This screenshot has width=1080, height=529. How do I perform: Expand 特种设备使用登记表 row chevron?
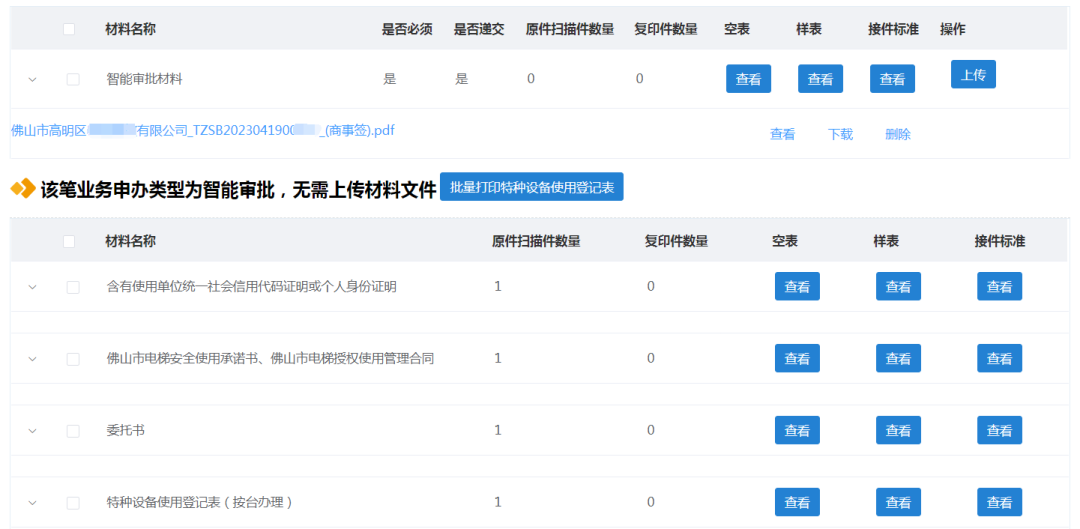click(32, 503)
